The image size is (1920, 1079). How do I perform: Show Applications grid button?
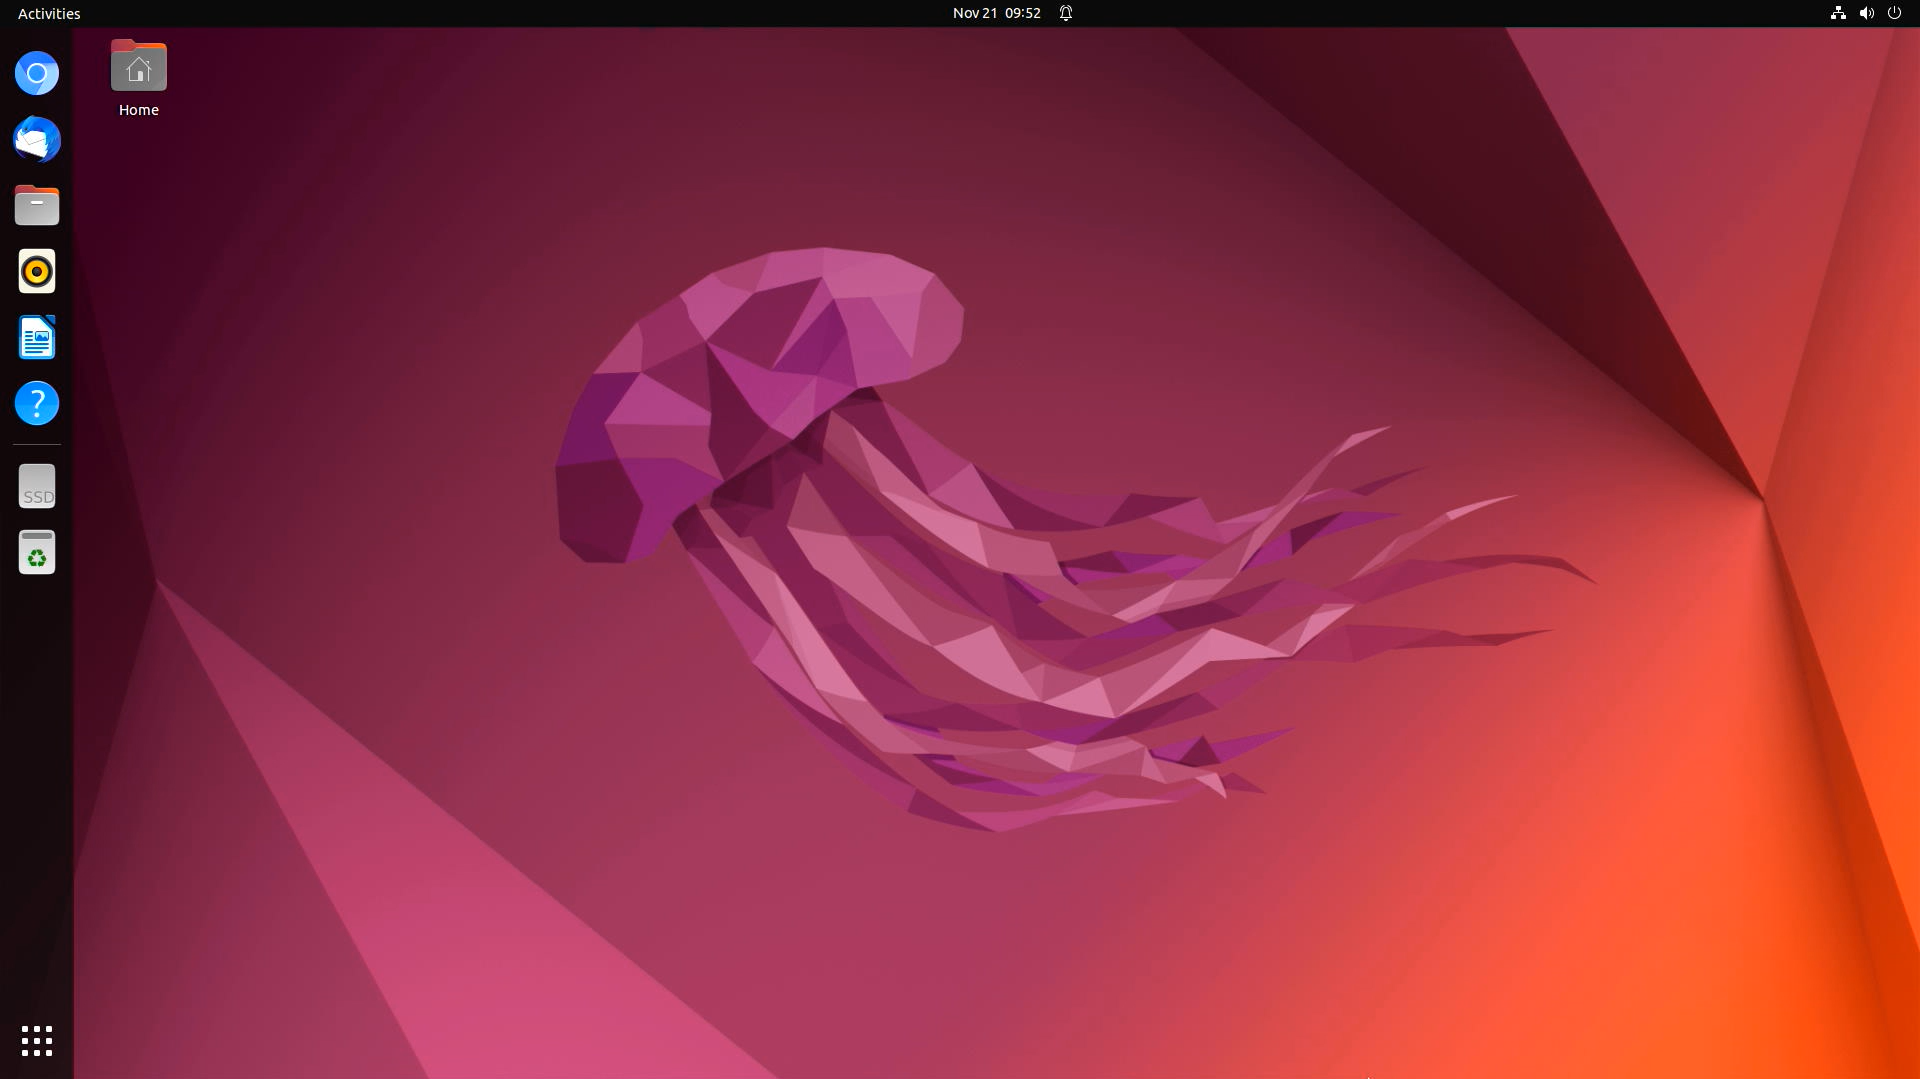coord(37,1040)
